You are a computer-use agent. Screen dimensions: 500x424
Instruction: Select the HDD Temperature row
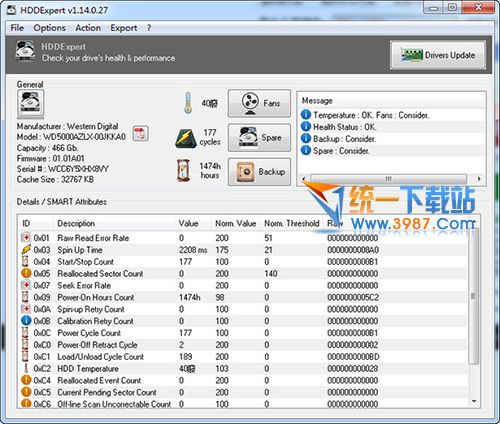(x=243, y=368)
